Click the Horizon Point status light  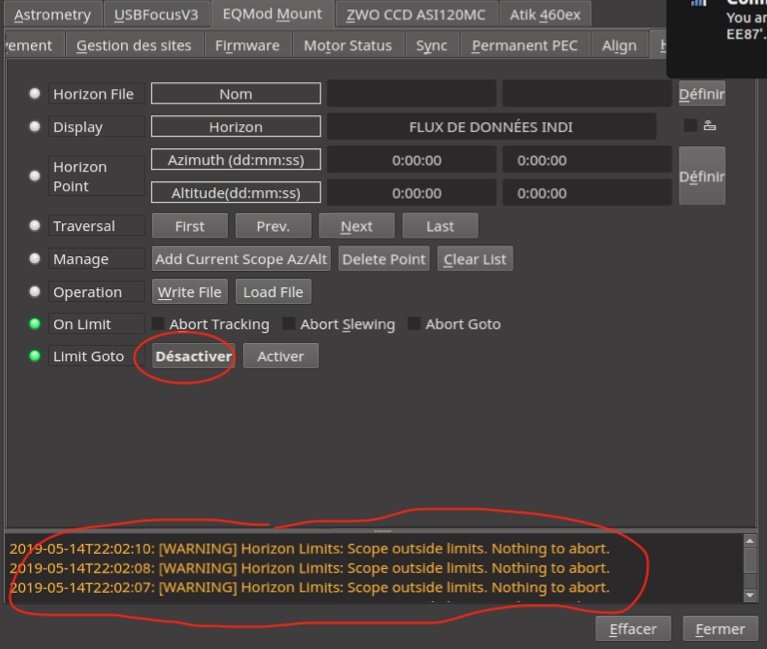[35, 176]
